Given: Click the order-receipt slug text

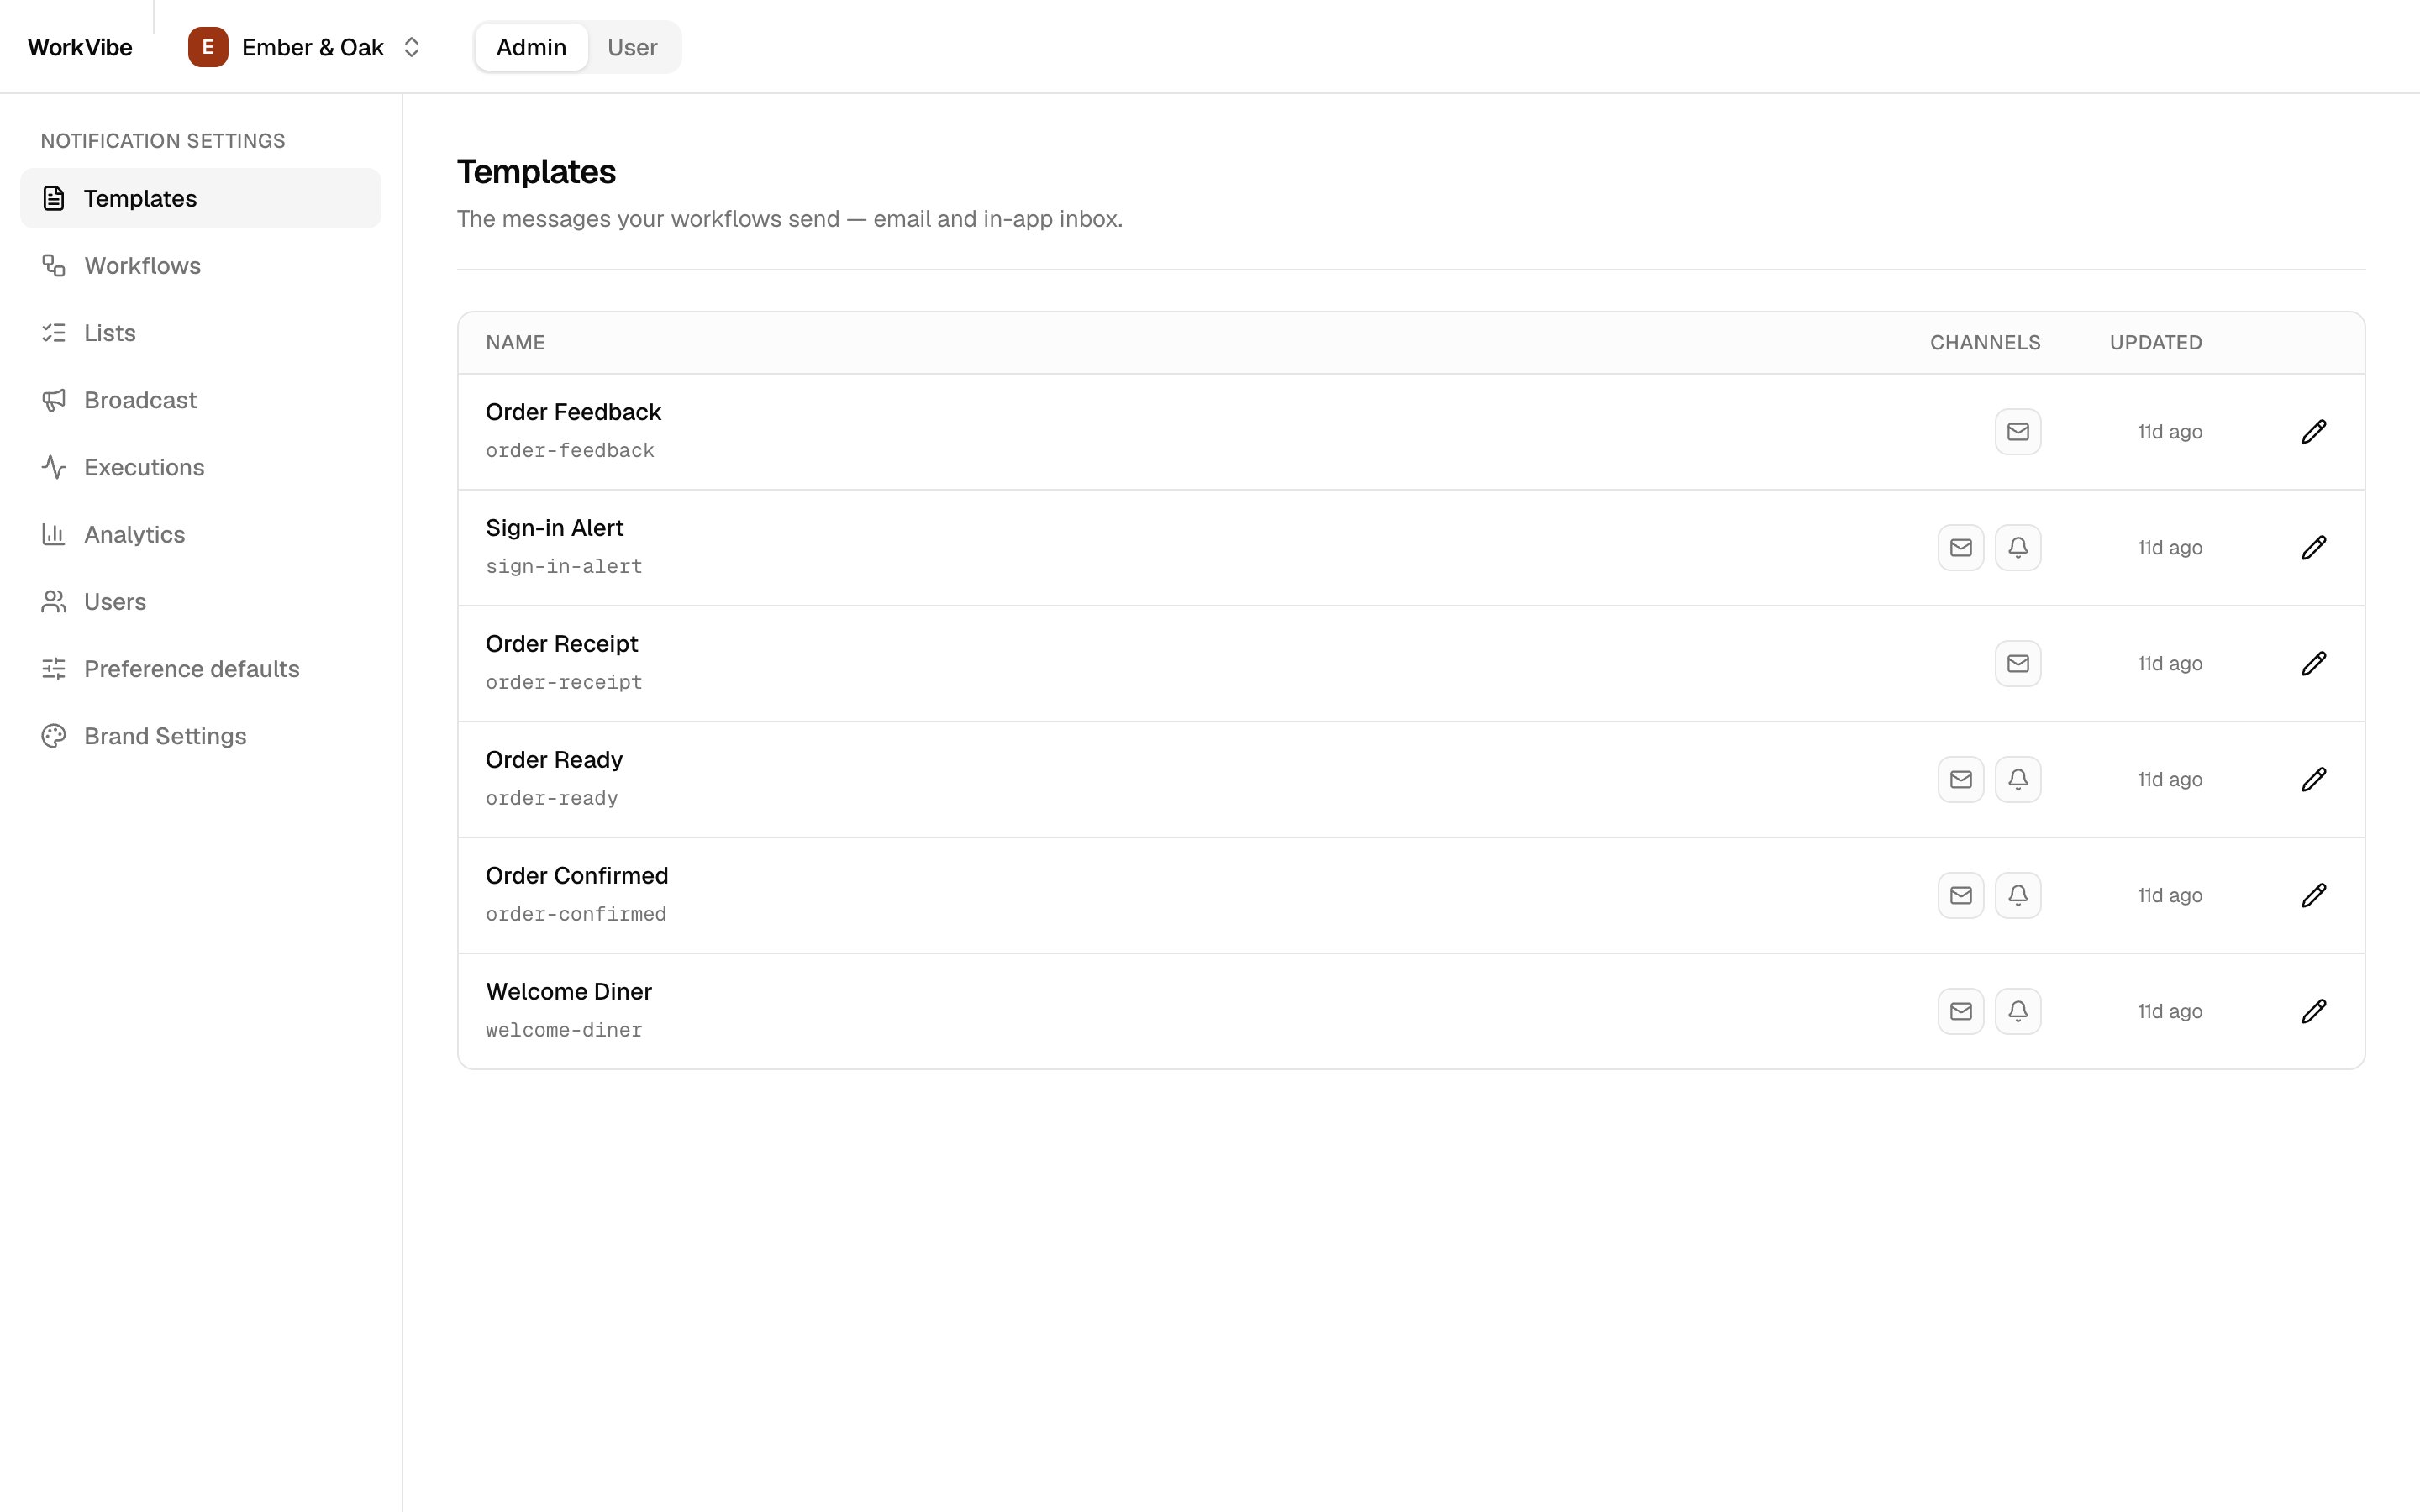Looking at the screenshot, I should click(564, 683).
